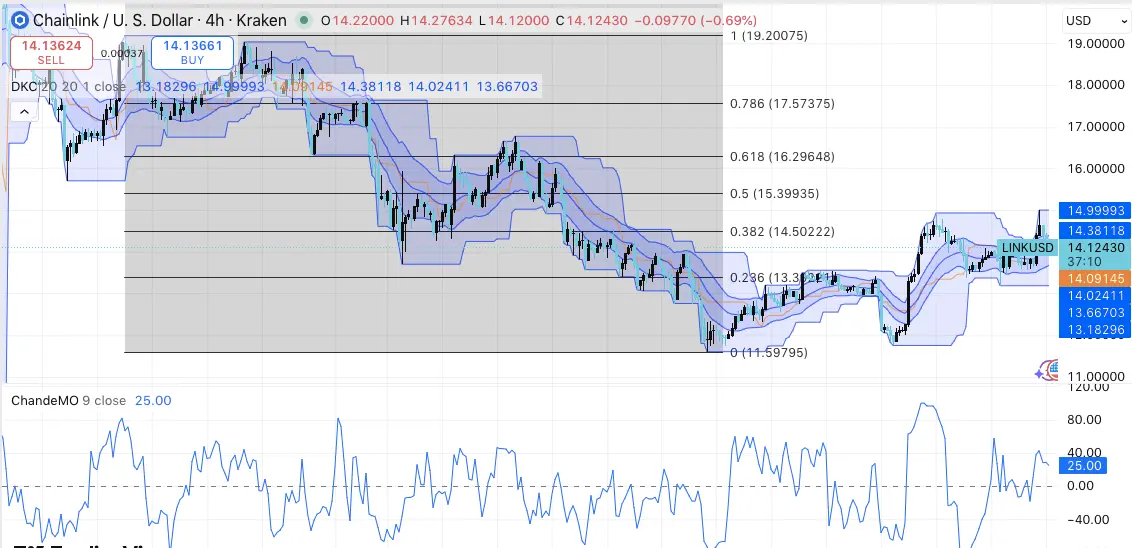Click the 14.02411 value in DKC legend
Image resolution: width=1132 pixels, height=548 pixels.
click(439, 87)
